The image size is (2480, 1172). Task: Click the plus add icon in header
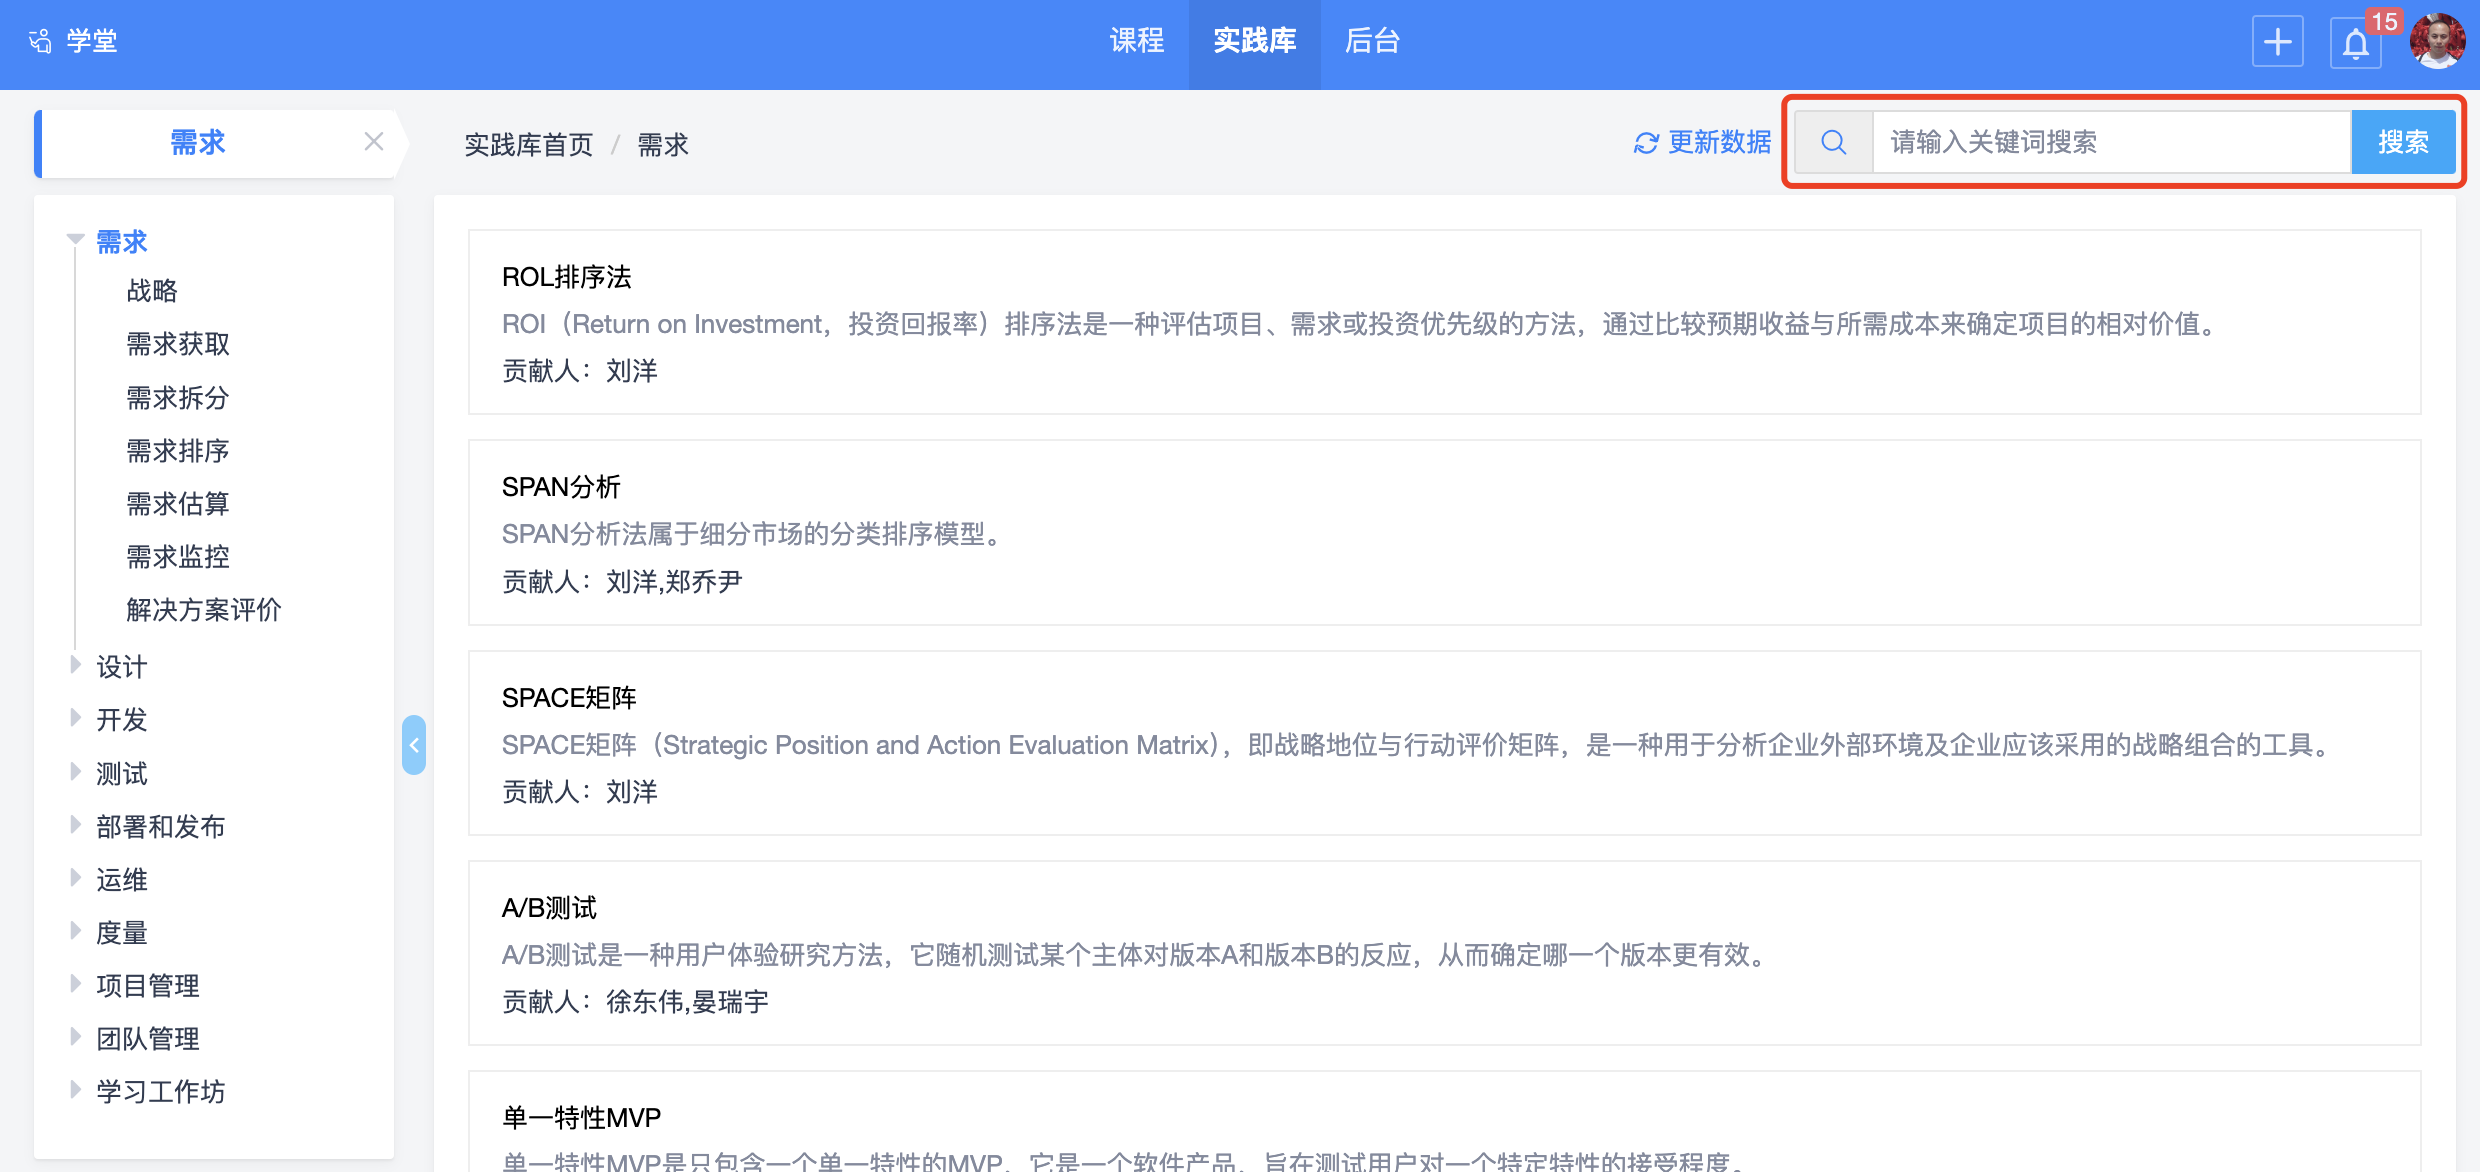tap(2277, 42)
